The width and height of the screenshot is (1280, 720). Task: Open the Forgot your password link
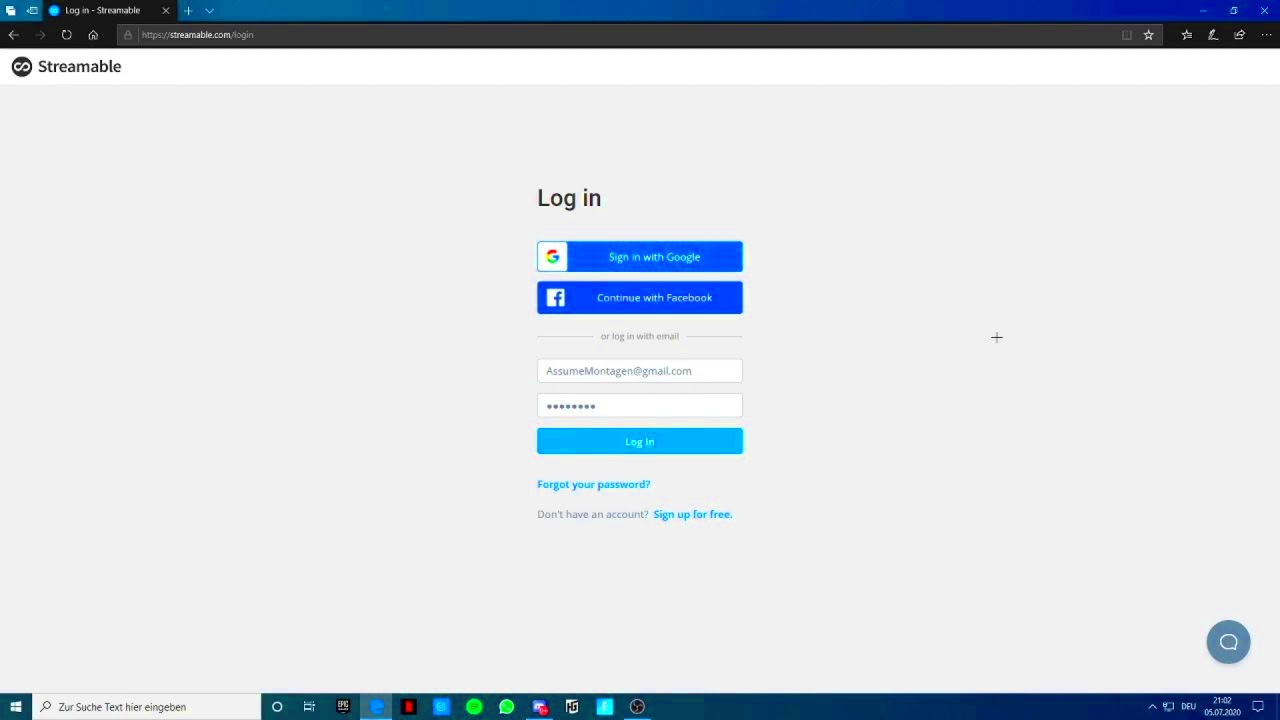tap(593, 484)
